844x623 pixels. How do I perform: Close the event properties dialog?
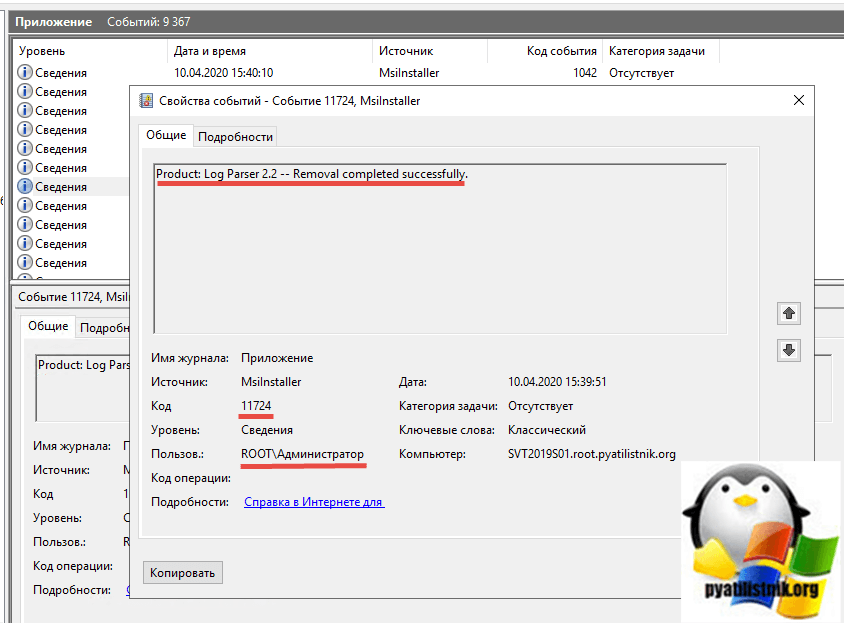click(798, 100)
